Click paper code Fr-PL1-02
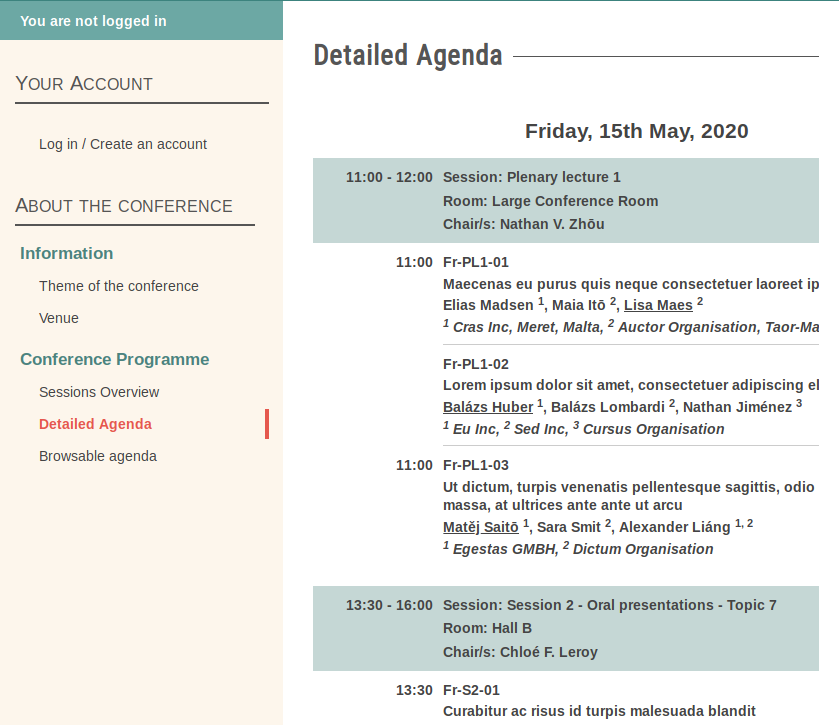Image resolution: width=839 pixels, height=725 pixels. point(476,364)
